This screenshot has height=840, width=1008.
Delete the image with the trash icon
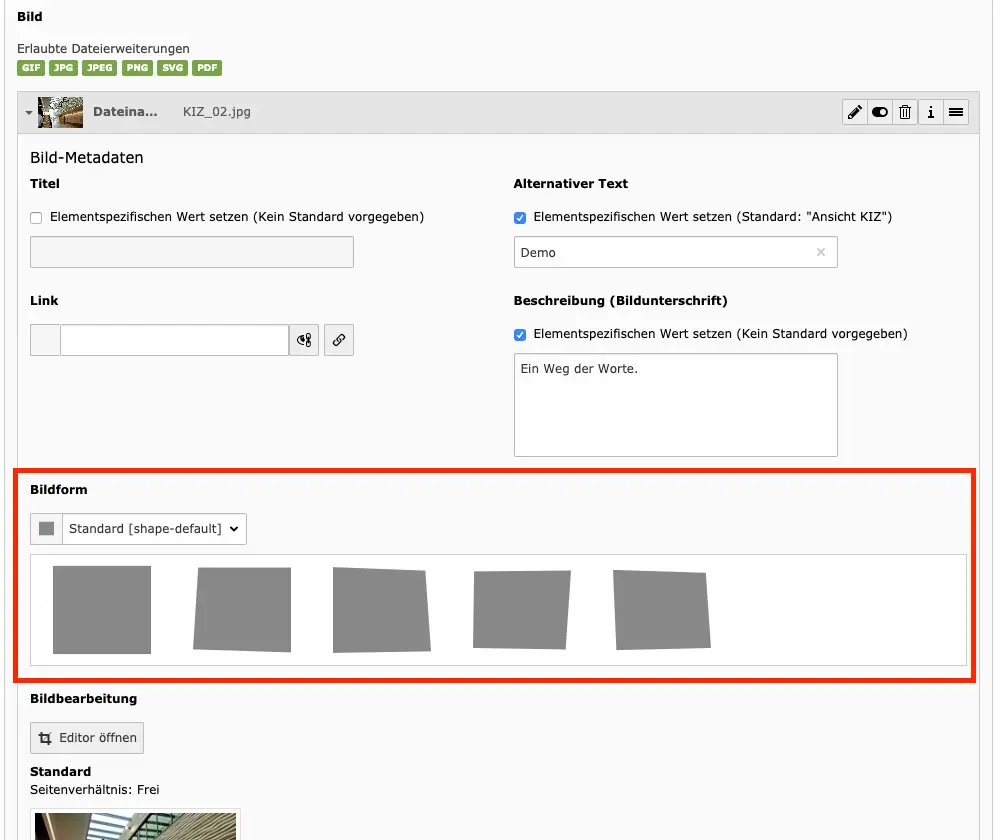click(x=905, y=113)
